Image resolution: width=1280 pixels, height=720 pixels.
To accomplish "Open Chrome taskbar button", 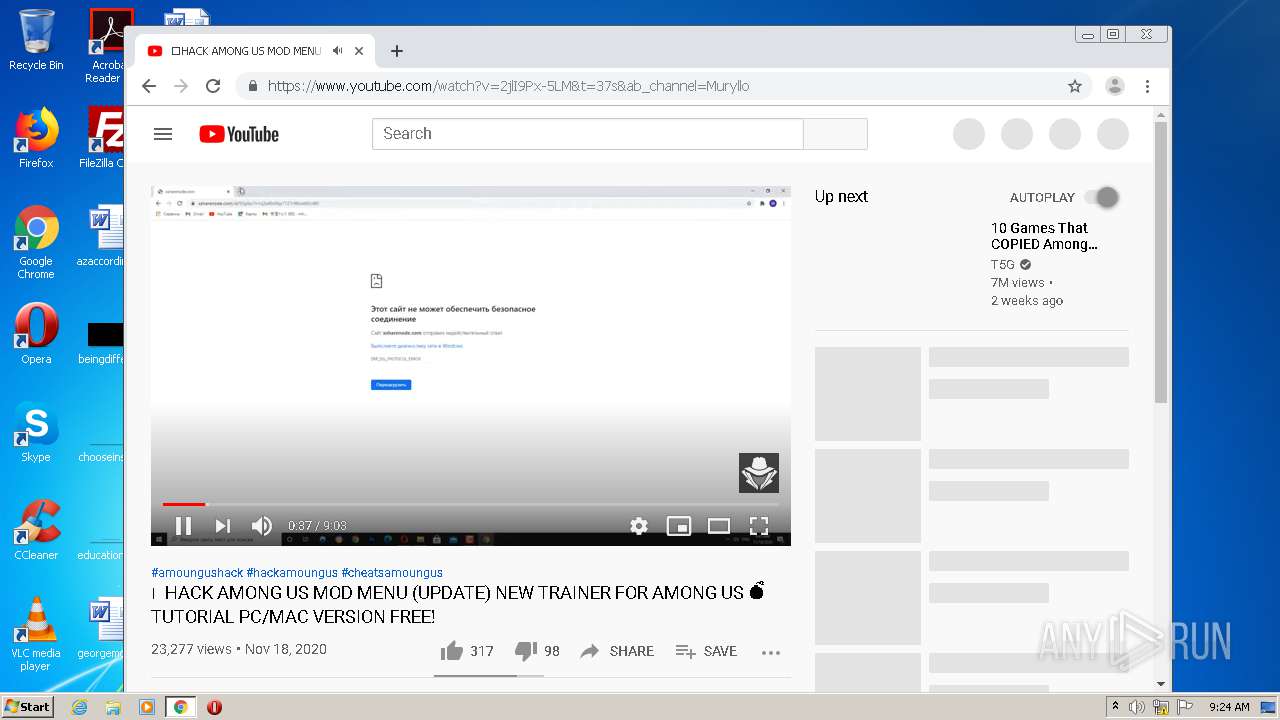I will [180, 707].
